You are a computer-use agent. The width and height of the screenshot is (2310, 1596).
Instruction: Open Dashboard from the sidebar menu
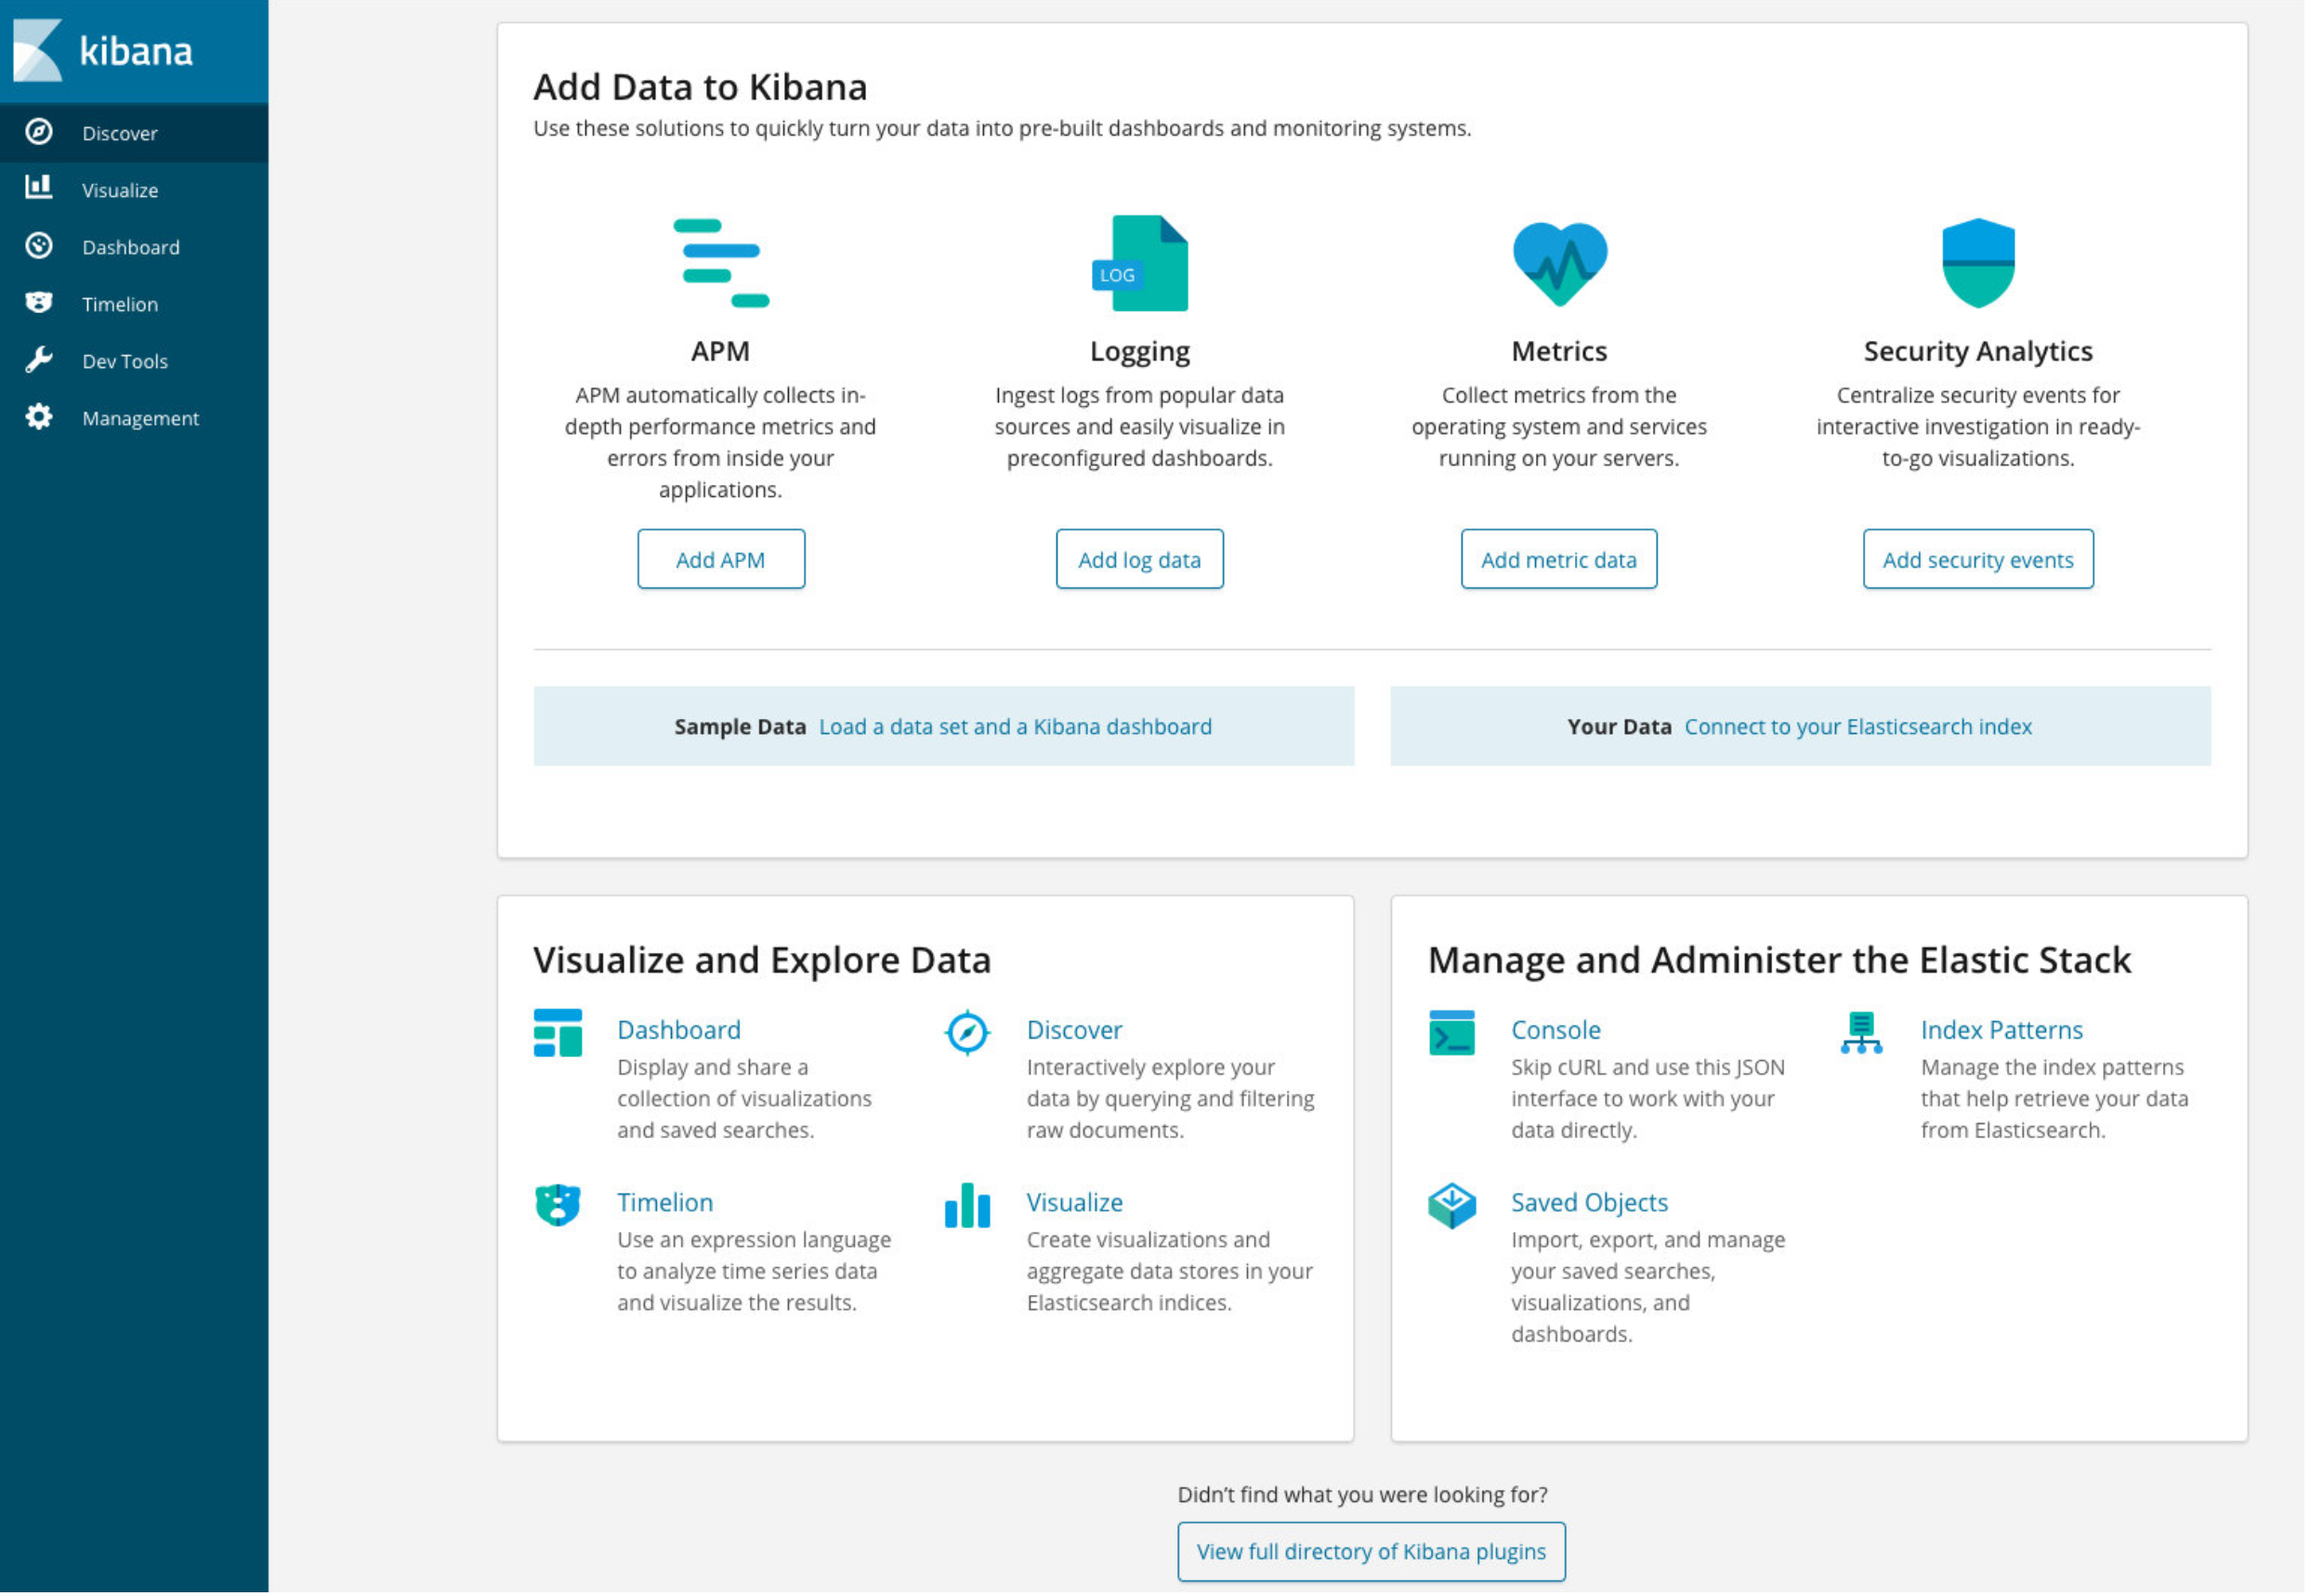(x=134, y=247)
